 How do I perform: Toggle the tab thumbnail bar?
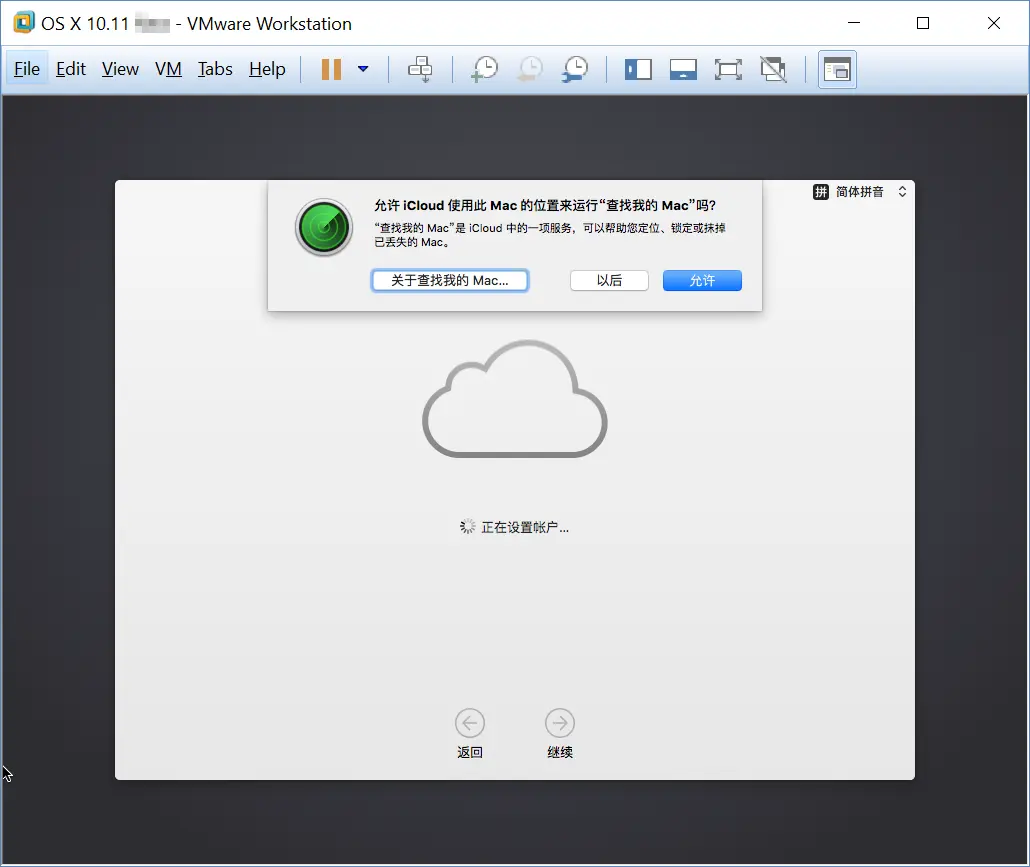[683, 69]
